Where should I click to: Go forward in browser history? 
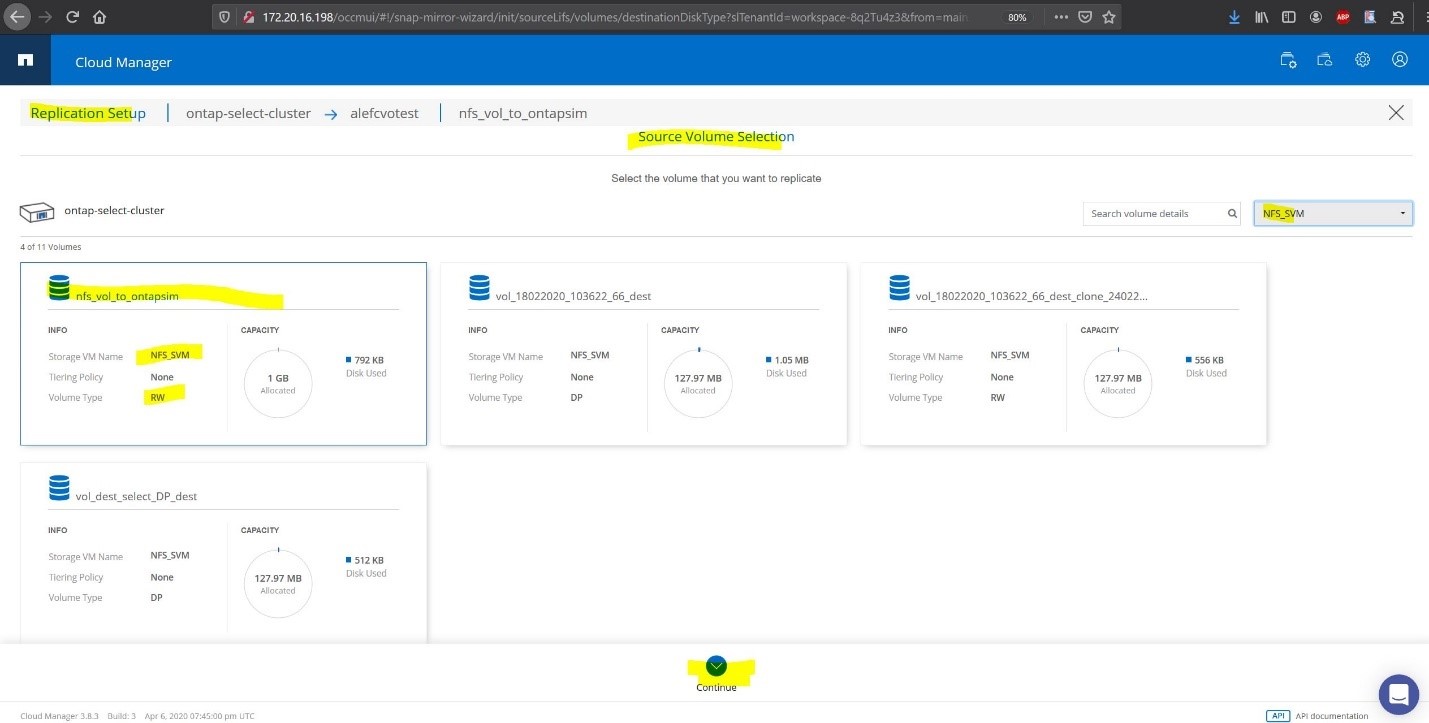(45, 17)
